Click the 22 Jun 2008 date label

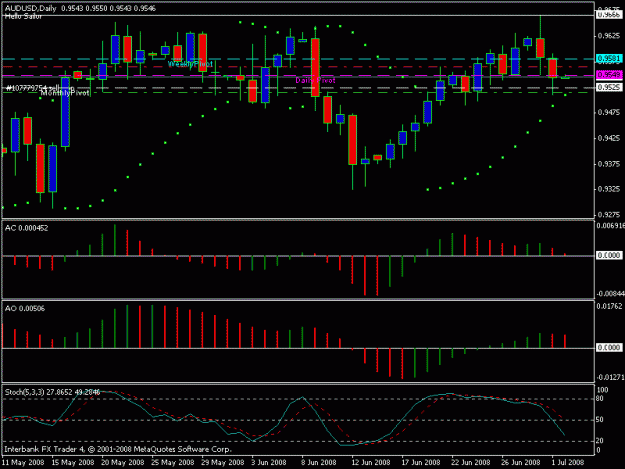click(x=470, y=462)
